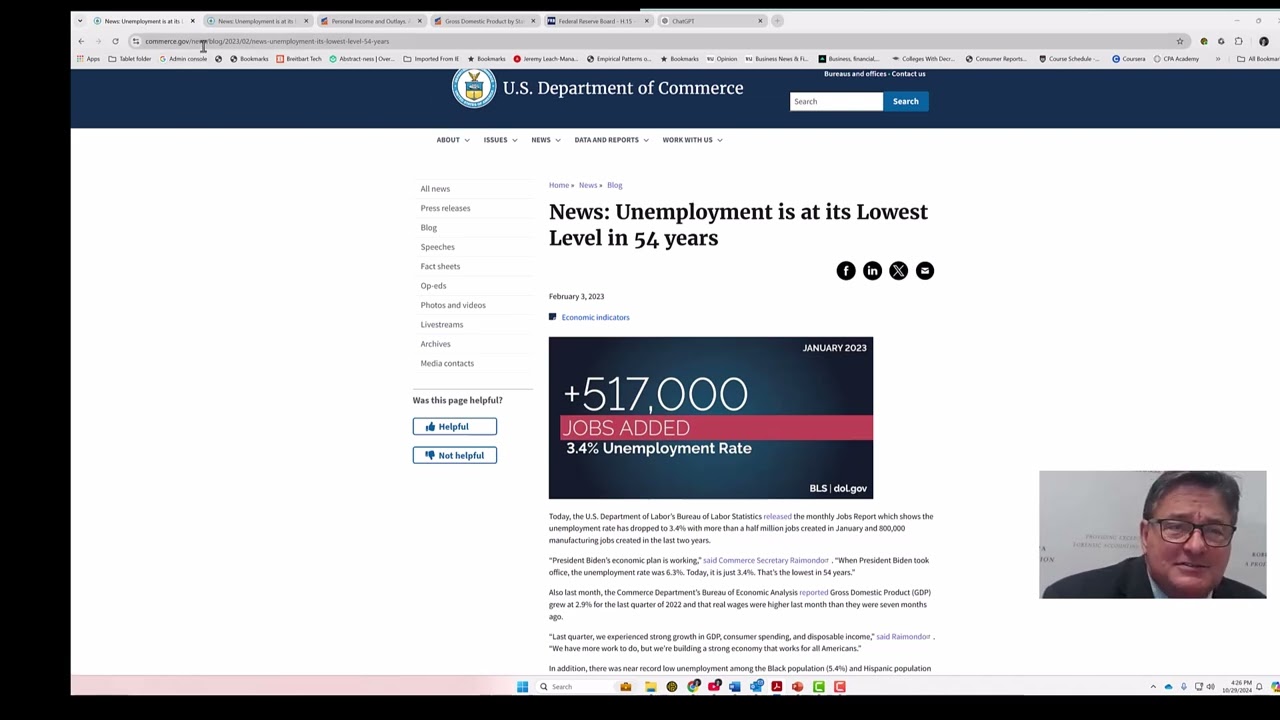Switch to the ChatGPT browser tab

[x=712, y=21]
